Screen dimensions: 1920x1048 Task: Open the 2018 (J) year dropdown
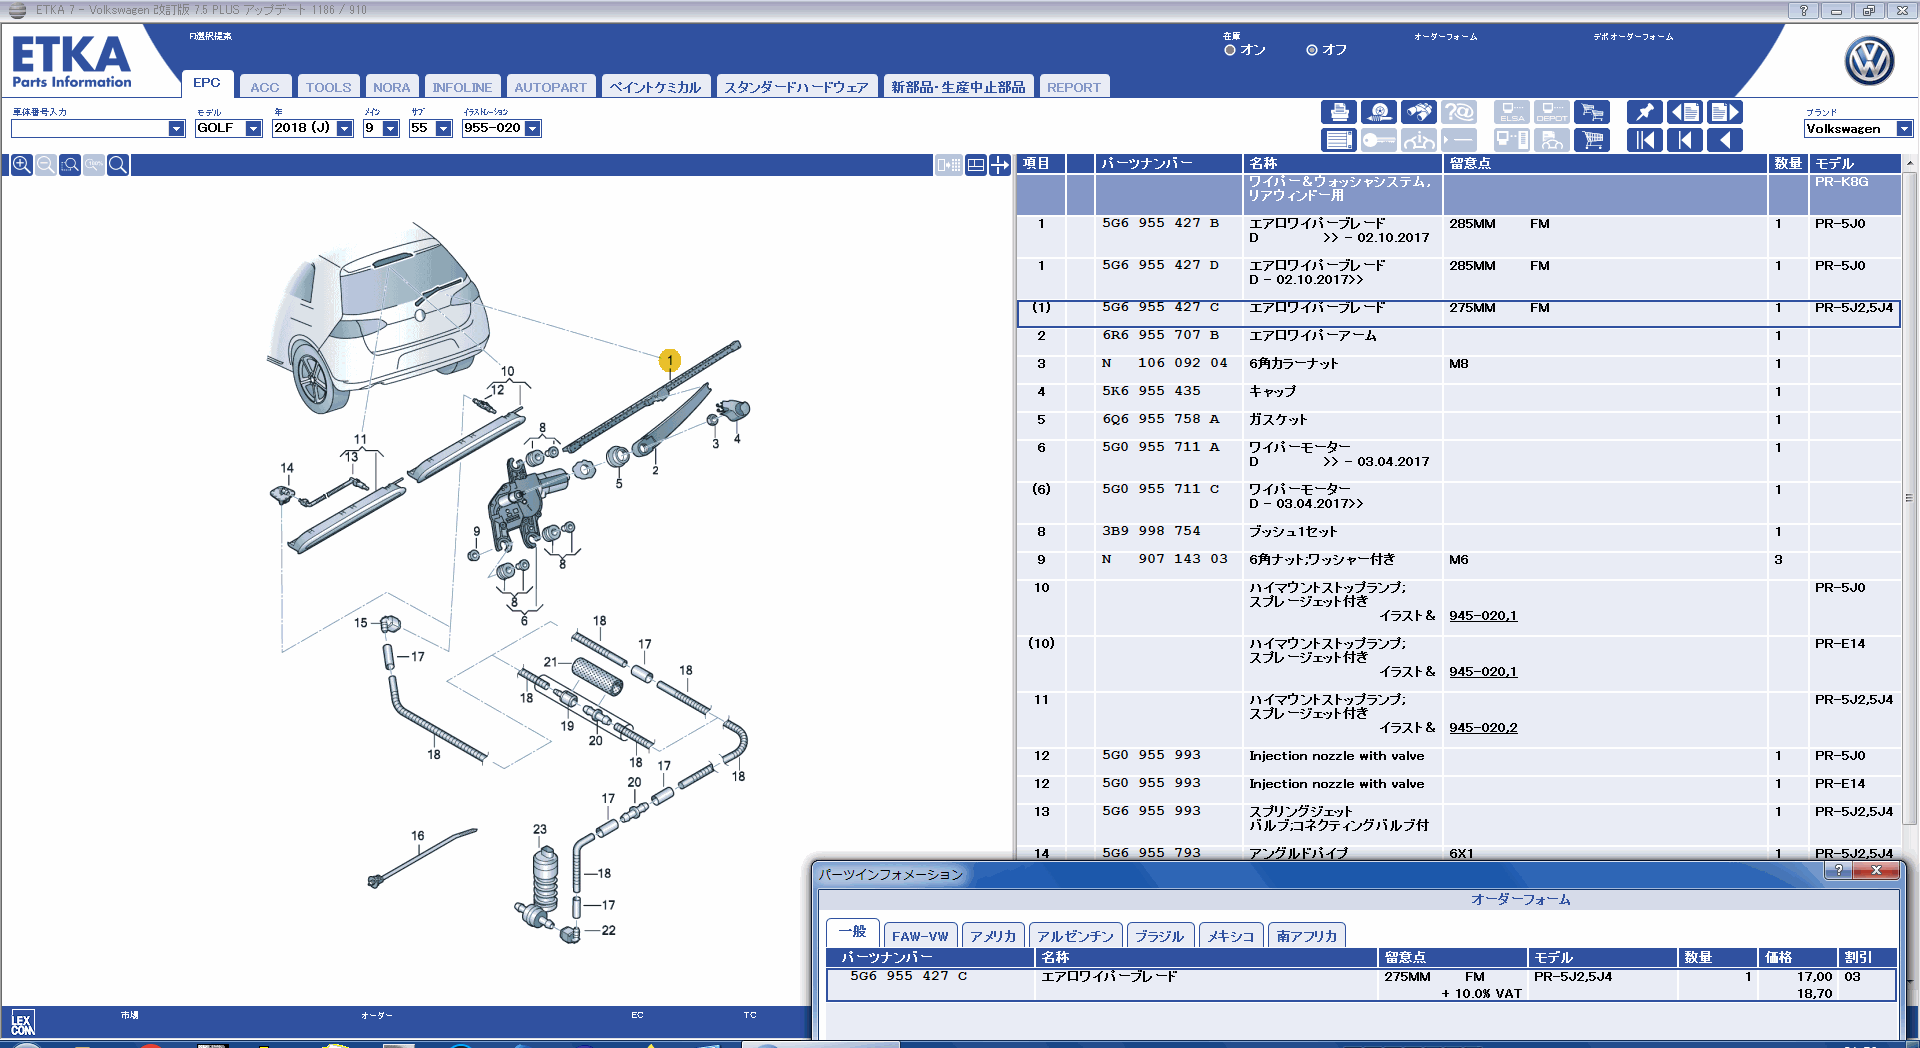(x=345, y=129)
